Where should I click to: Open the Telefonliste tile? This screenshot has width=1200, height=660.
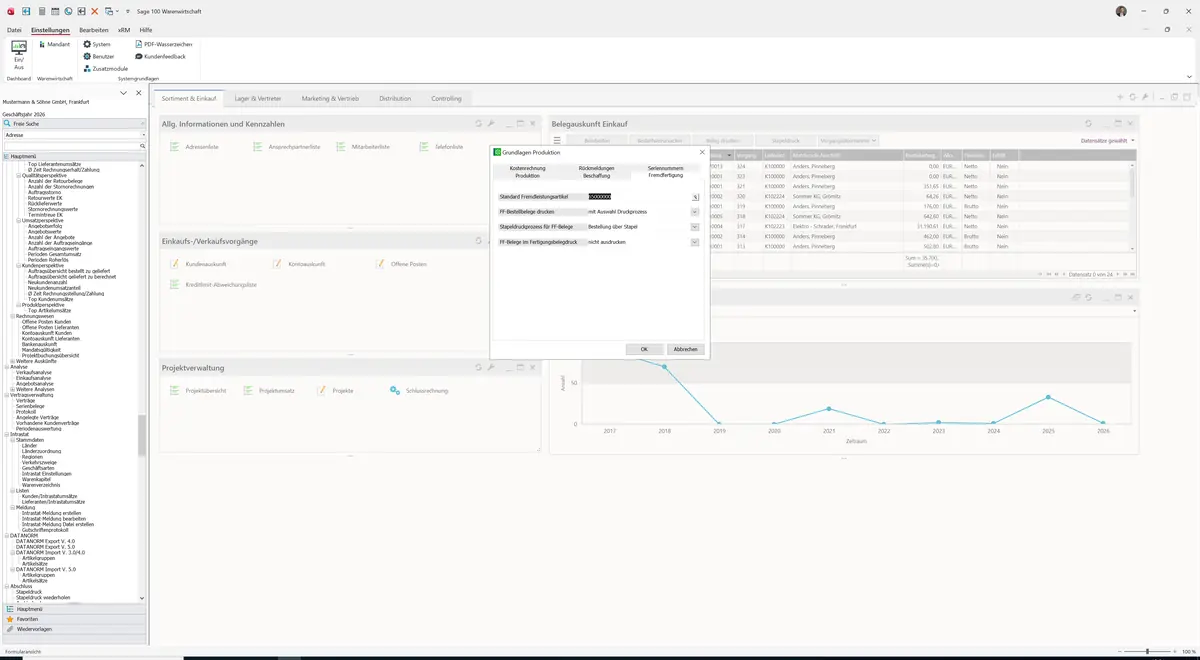441,147
